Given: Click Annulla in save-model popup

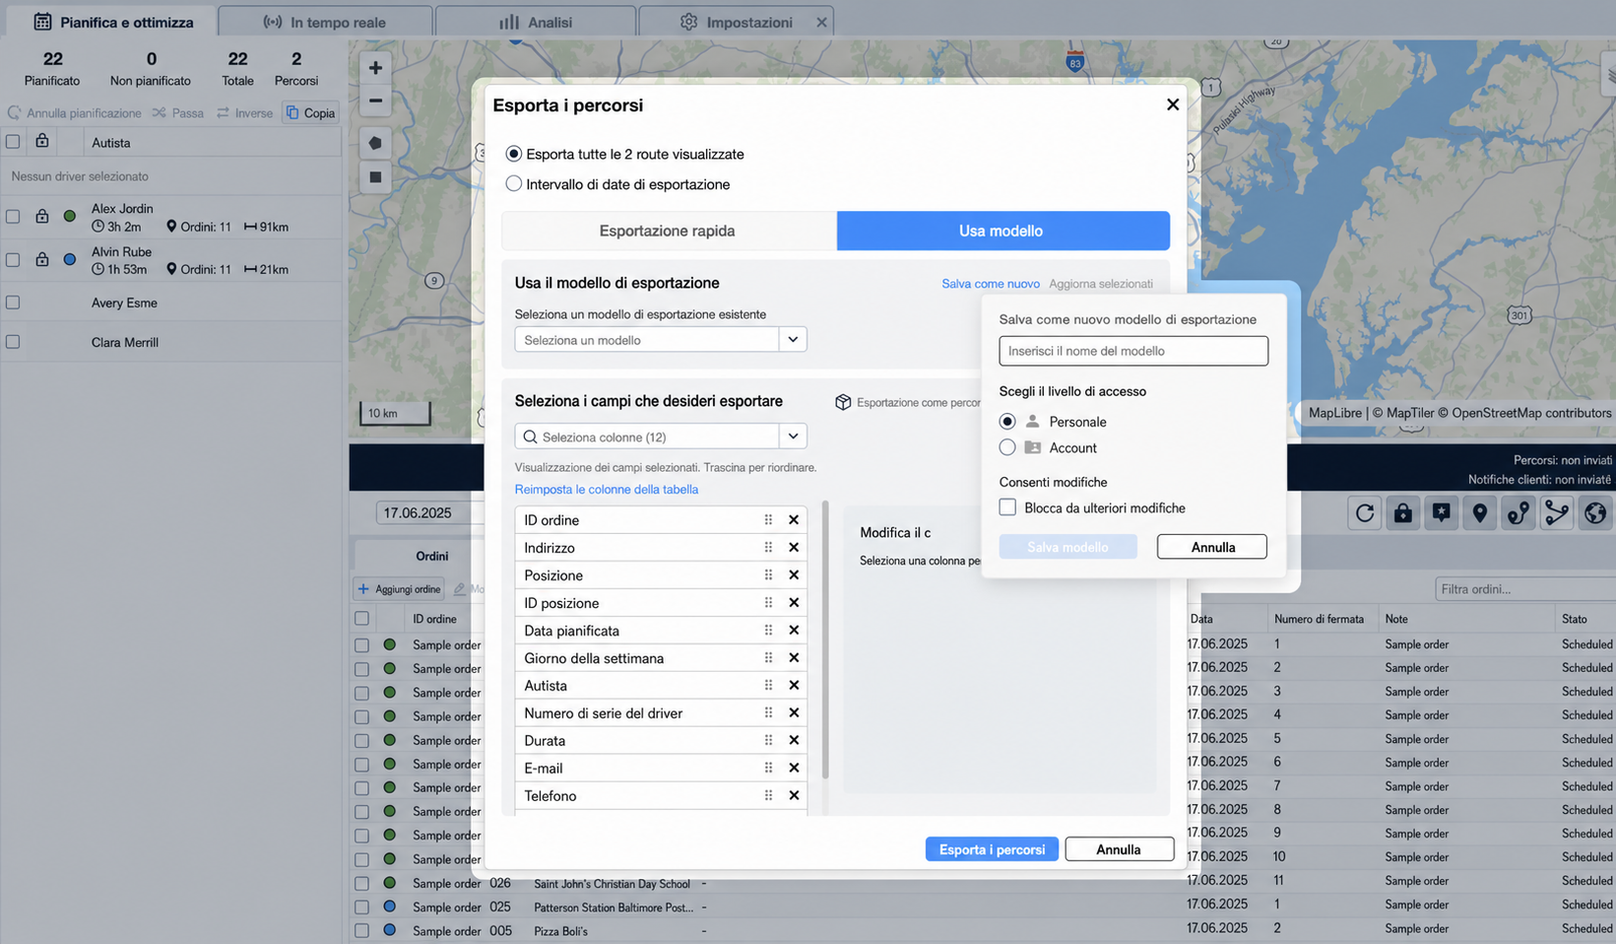Looking at the screenshot, I should click(x=1212, y=547).
